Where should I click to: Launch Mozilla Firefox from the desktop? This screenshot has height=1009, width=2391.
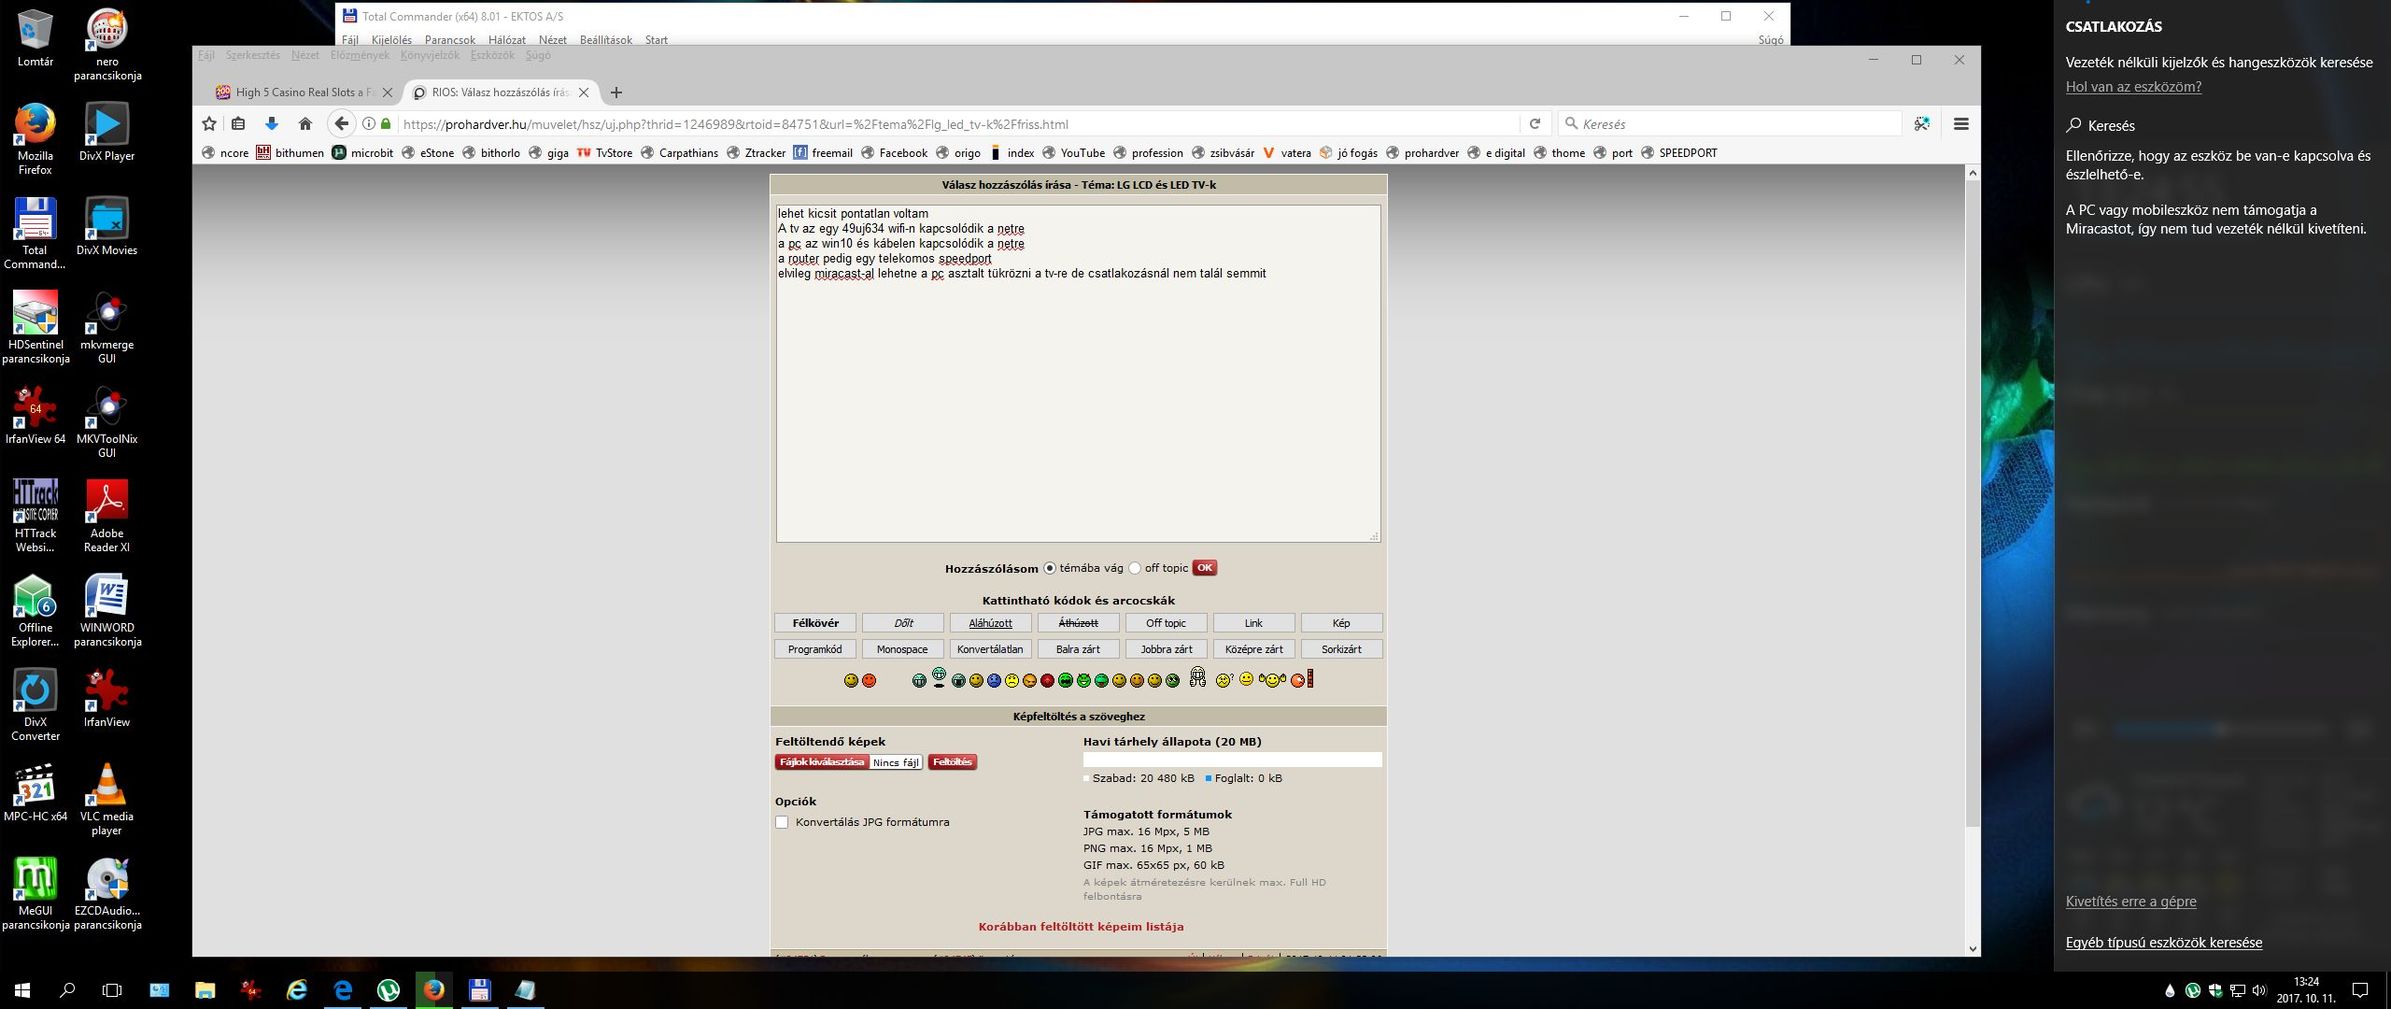coord(35,139)
